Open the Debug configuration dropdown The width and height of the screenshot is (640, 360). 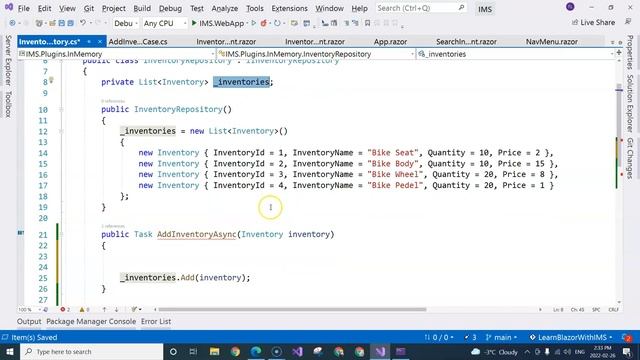125,23
